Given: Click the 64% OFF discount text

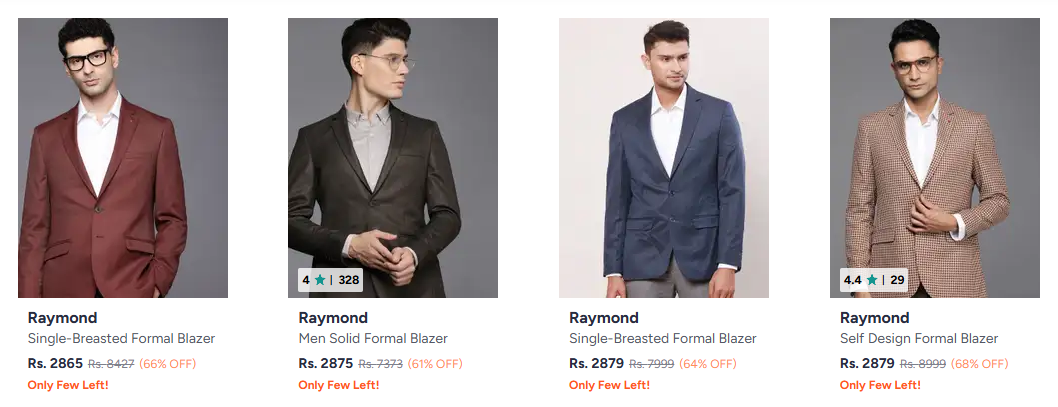Looking at the screenshot, I should (708, 364).
